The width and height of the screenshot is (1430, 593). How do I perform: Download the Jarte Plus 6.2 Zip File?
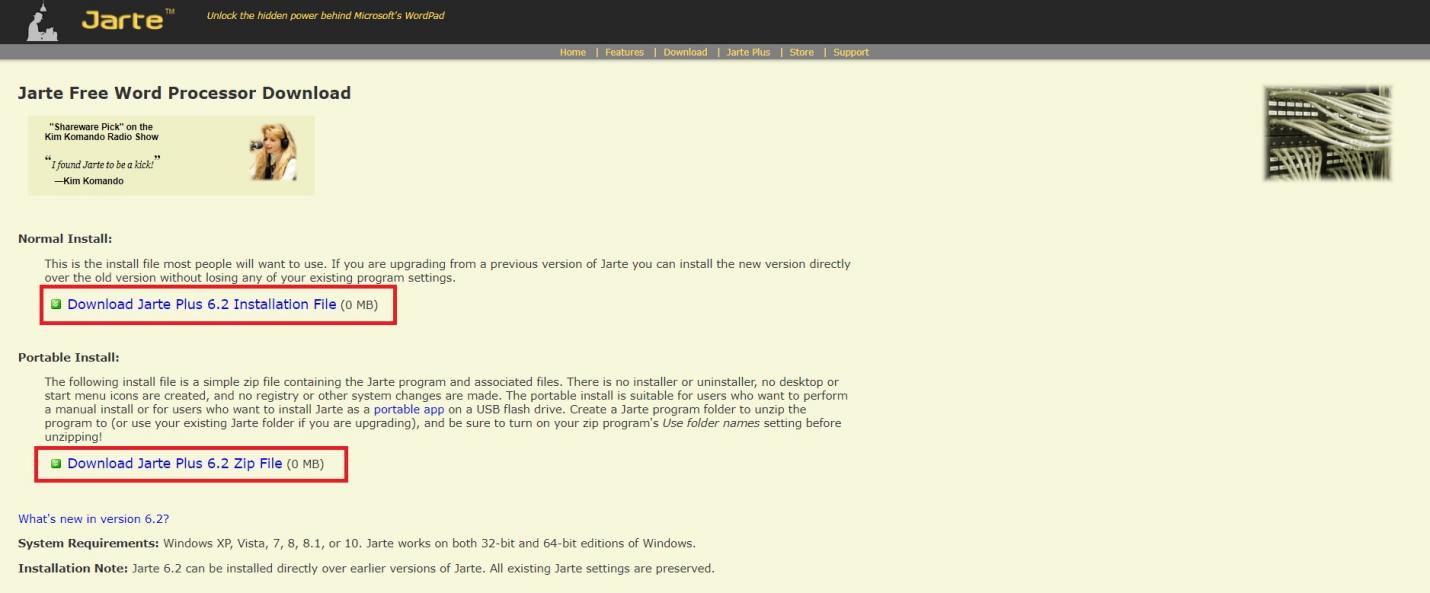tap(175, 463)
